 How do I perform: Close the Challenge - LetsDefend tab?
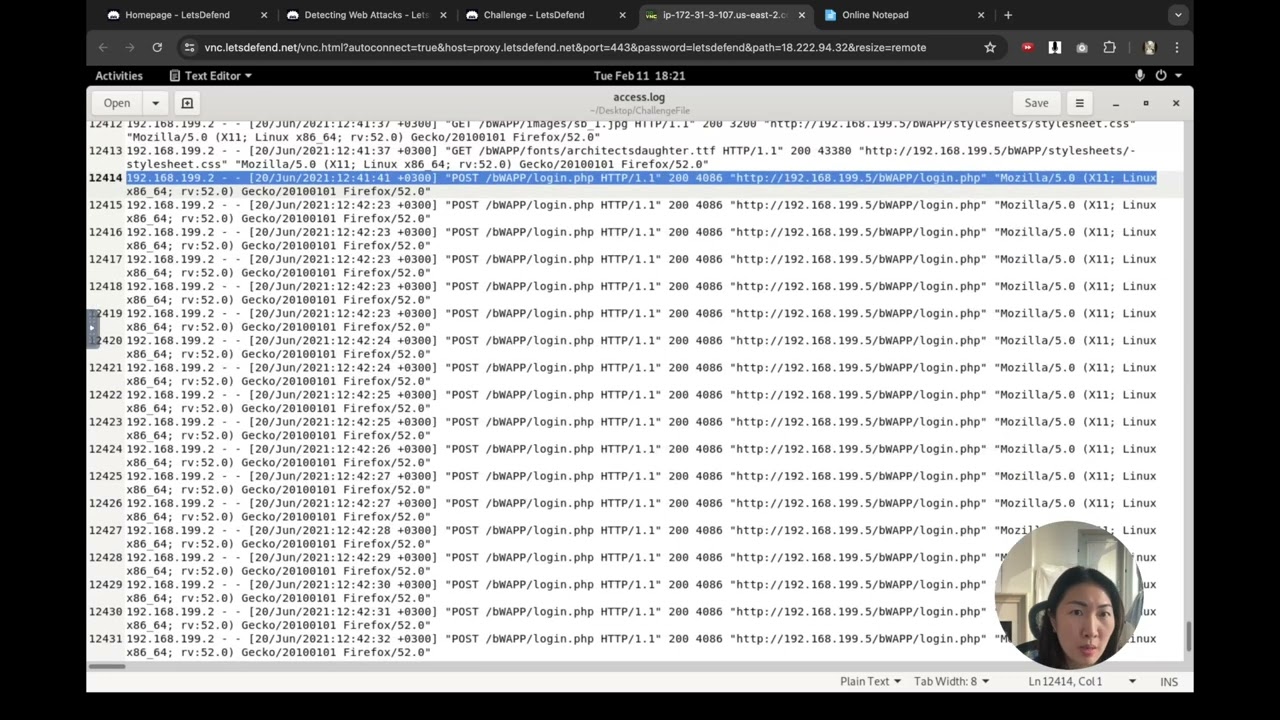[622, 15]
